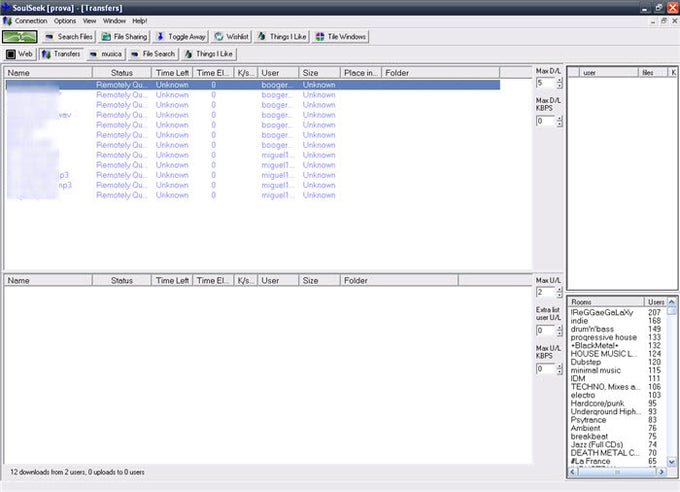
Task: Open the View menu
Action: [89, 21]
